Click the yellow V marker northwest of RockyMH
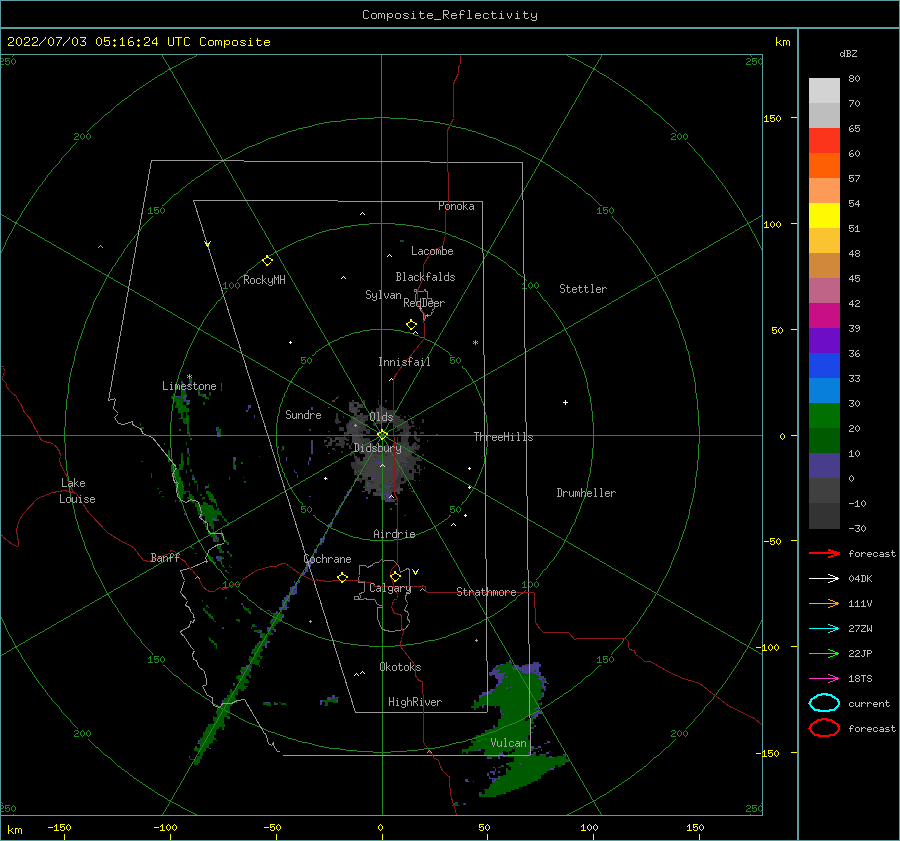The height and width of the screenshot is (841, 900). pyautogui.click(x=208, y=244)
